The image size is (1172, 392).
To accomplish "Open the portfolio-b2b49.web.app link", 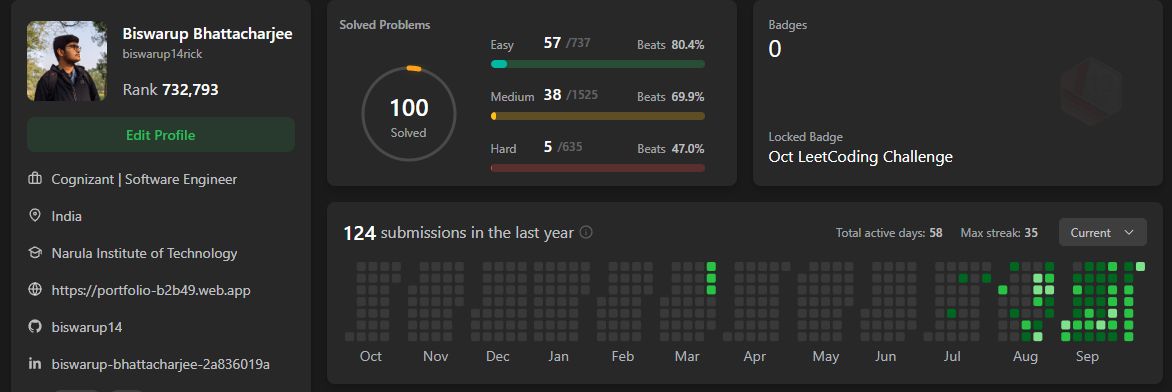I will [x=151, y=290].
